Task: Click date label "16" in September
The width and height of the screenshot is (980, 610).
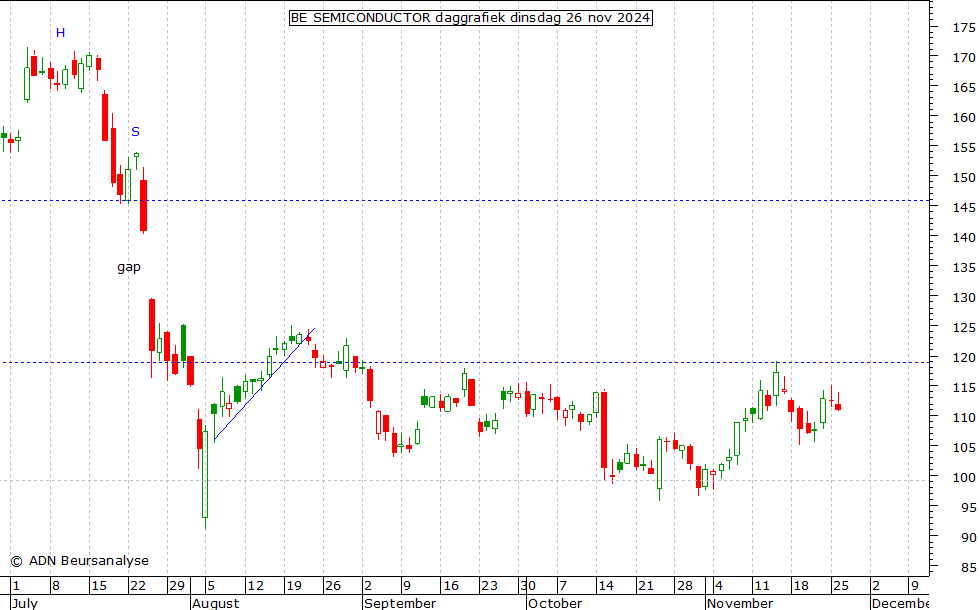Action: pos(451,586)
